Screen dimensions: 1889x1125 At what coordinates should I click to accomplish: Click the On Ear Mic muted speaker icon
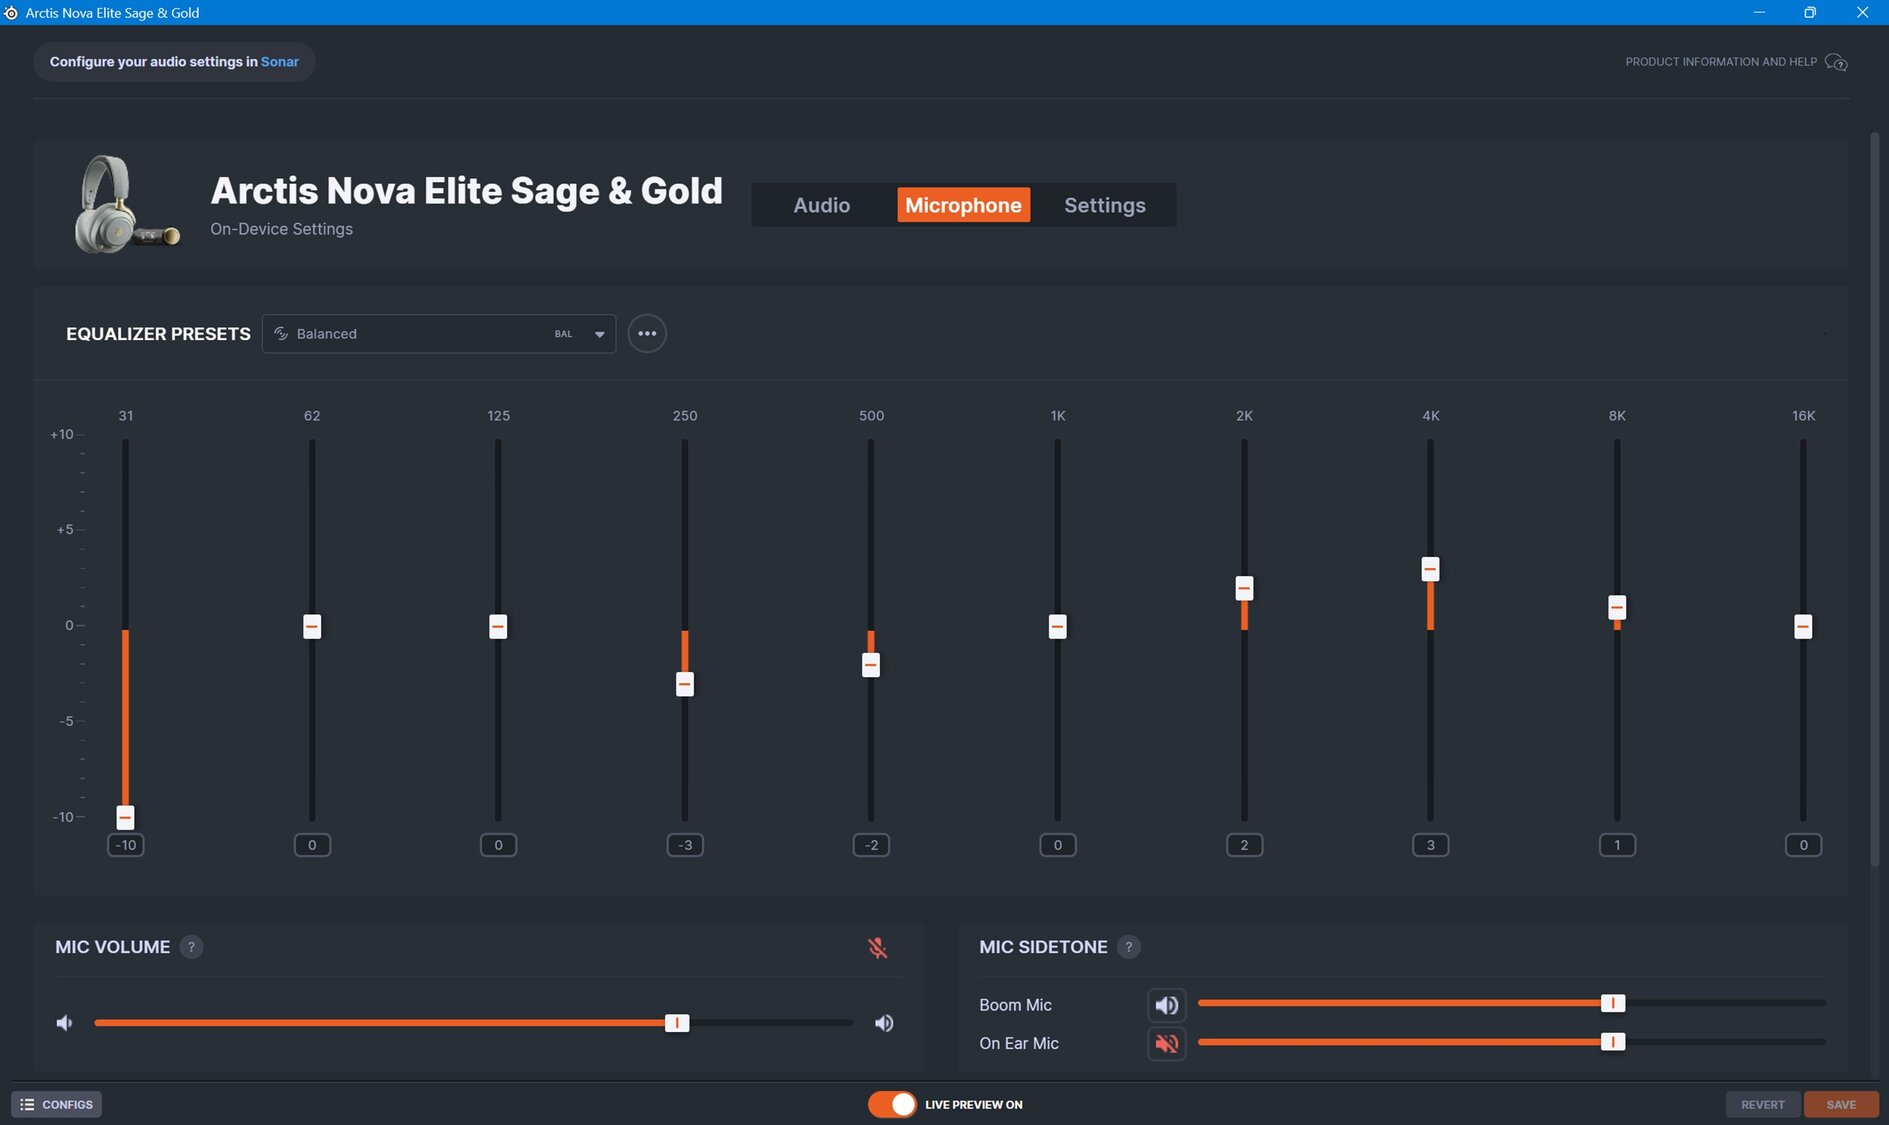tap(1166, 1043)
